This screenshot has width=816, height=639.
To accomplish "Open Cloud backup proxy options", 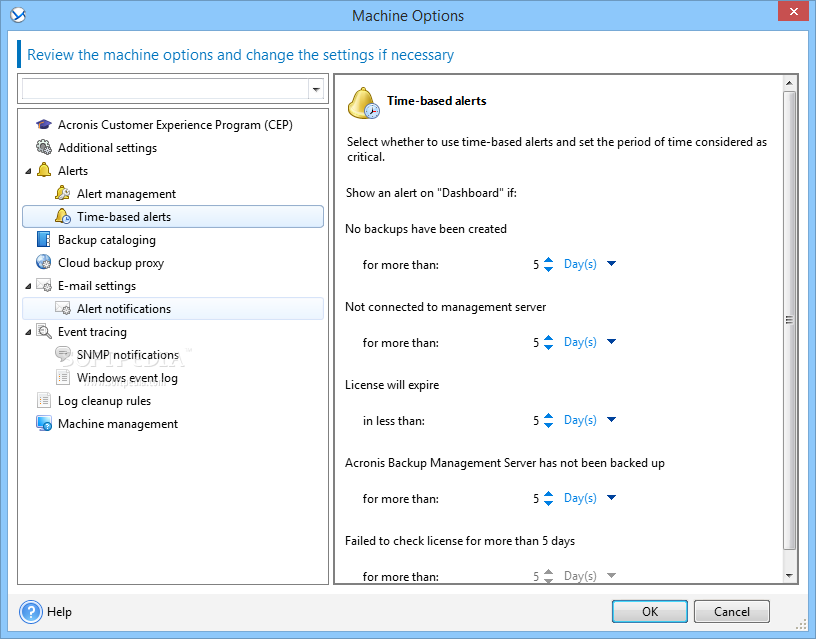I will 111,263.
